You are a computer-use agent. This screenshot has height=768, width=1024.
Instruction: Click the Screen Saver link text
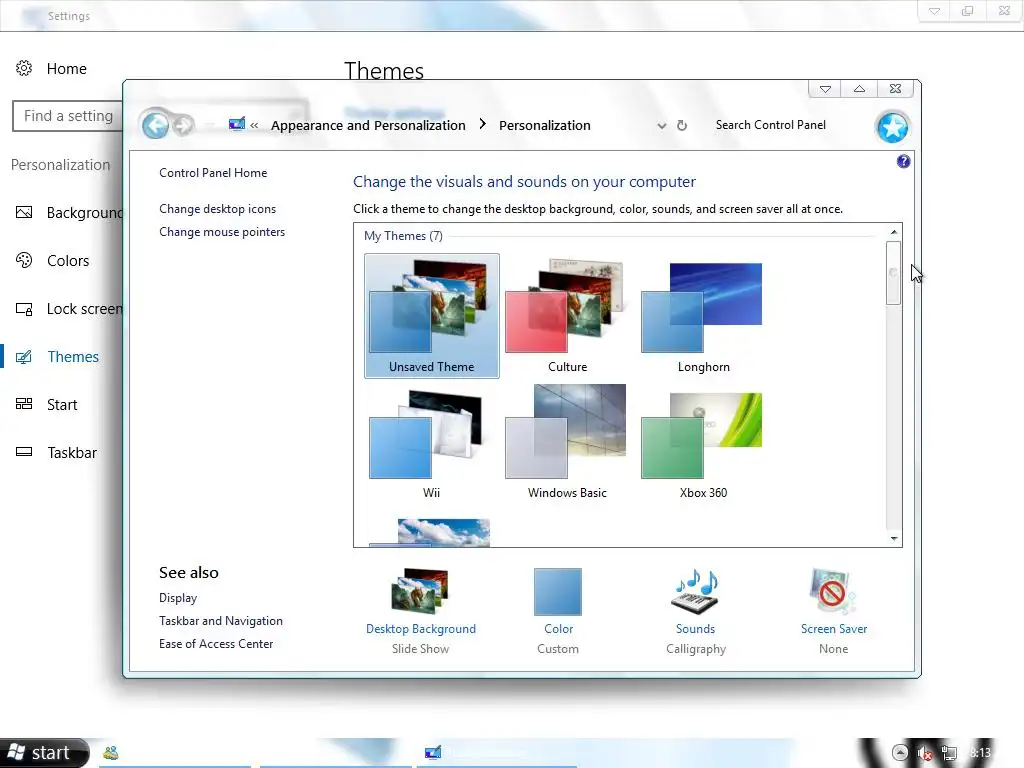pyautogui.click(x=834, y=629)
